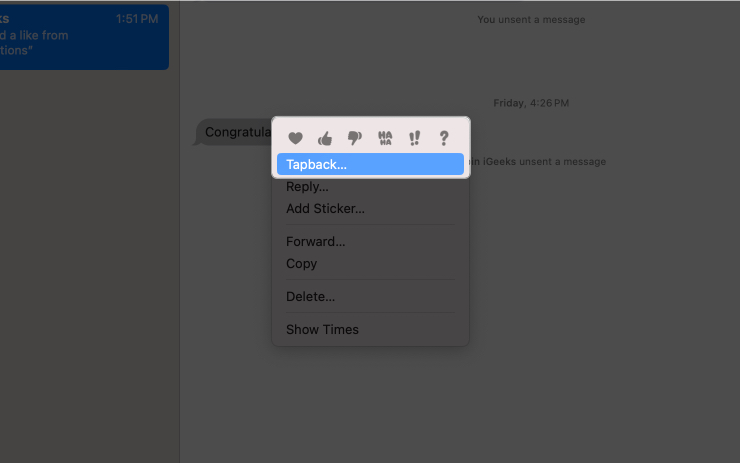React with the double exclamation Tapback
Image resolution: width=740 pixels, height=463 pixels.
coord(414,138)
